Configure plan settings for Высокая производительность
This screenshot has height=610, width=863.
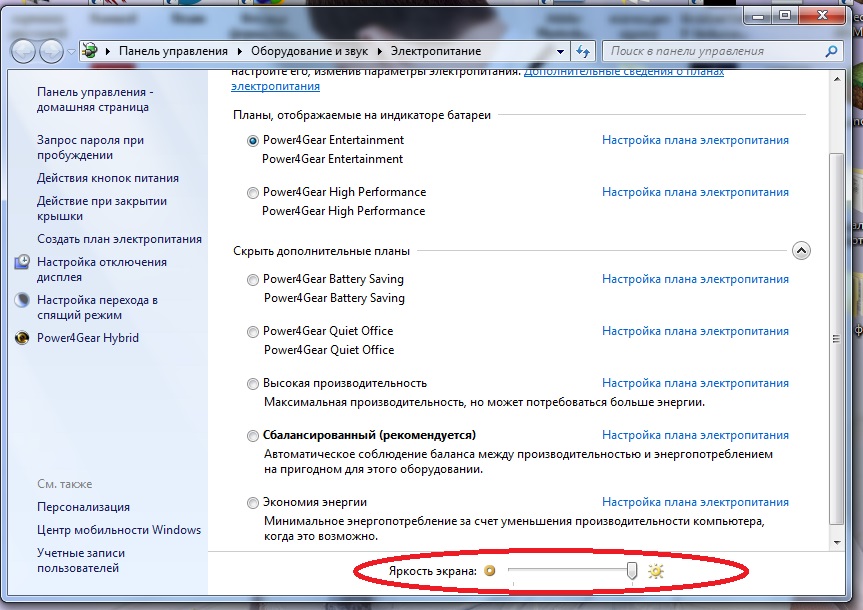pos(695,383)
